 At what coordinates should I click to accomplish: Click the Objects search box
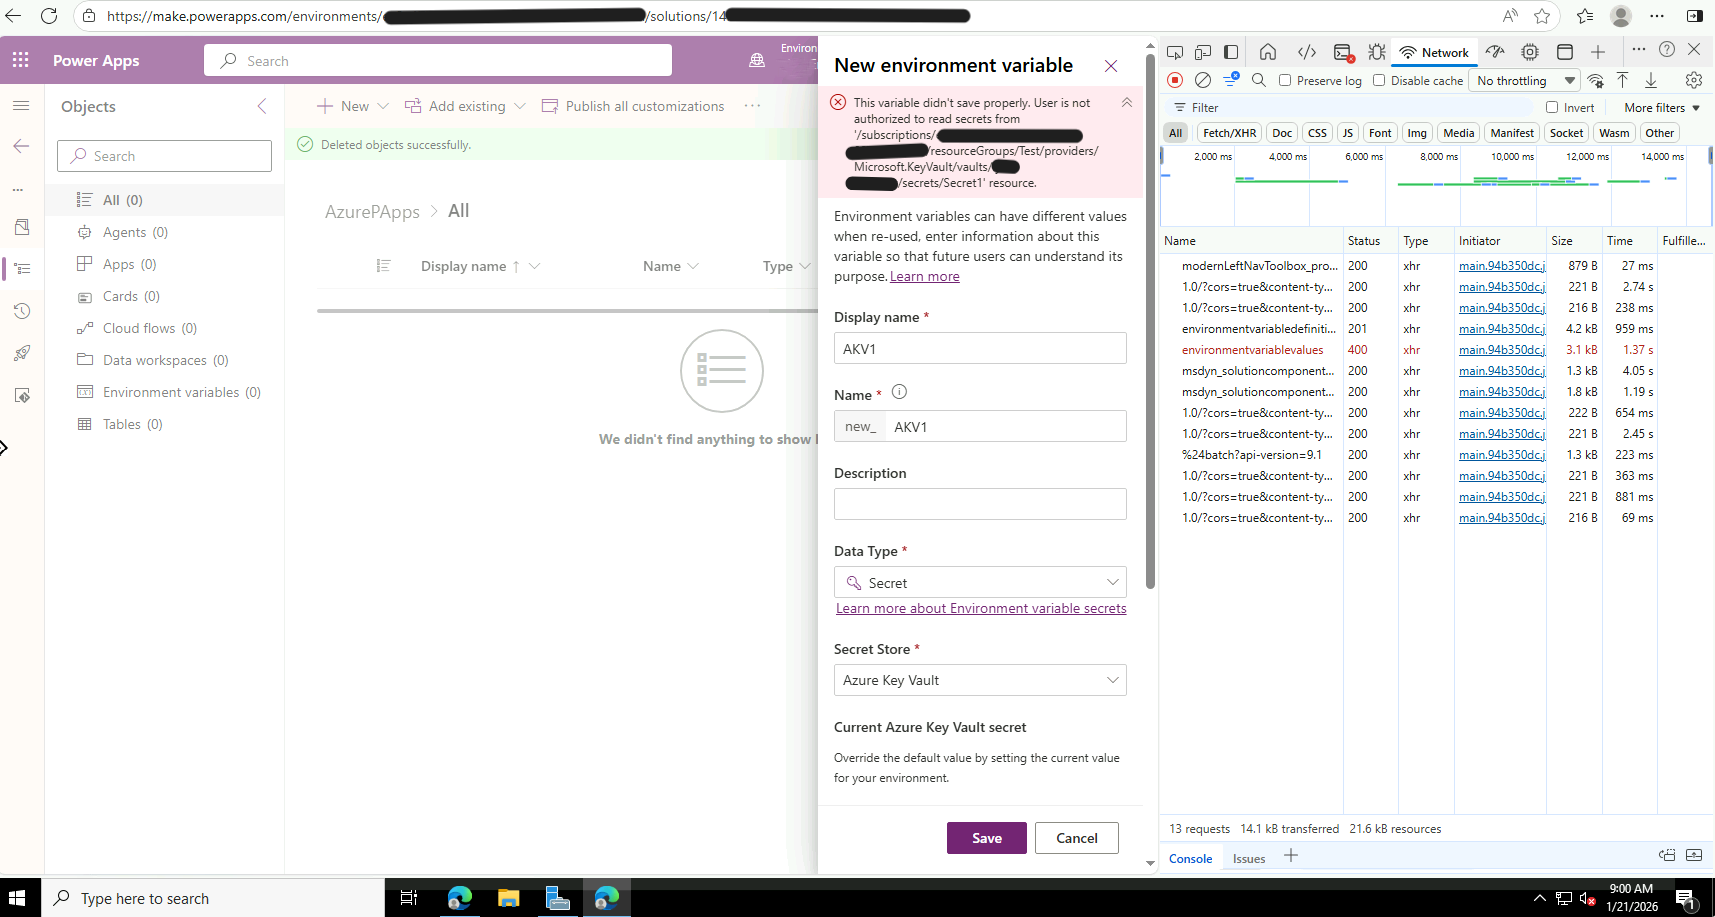click(164, 156)
